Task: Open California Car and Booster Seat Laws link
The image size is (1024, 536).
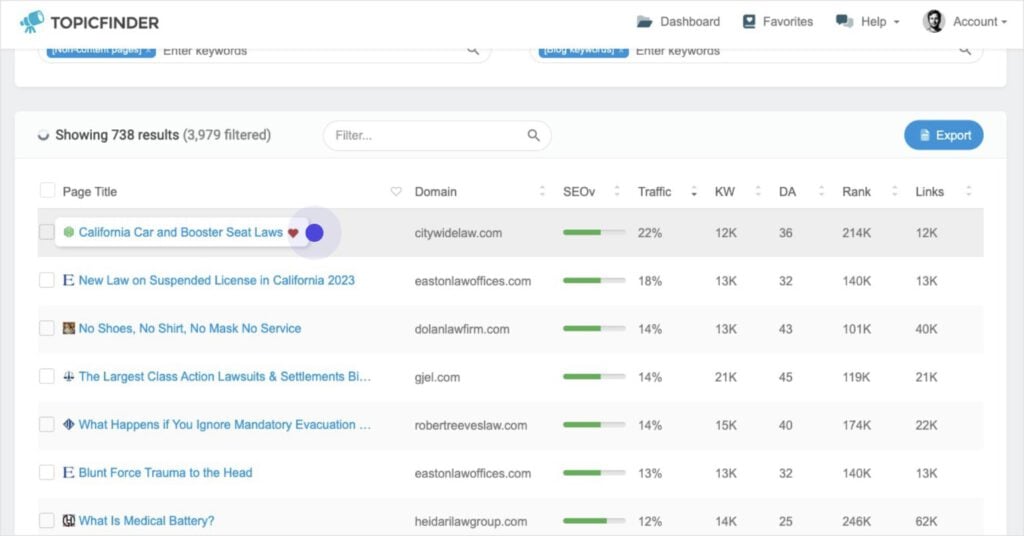Action: tap(181, 232)
